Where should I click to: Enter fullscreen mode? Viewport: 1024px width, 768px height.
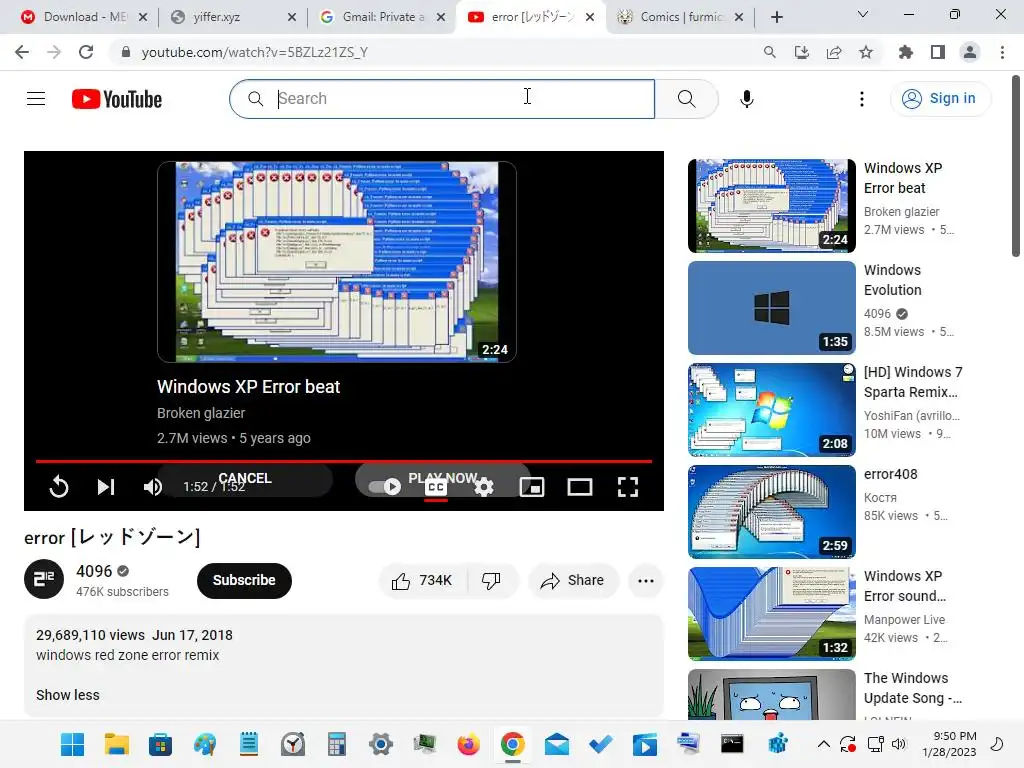pyautogui.click(x=628, y=487)
